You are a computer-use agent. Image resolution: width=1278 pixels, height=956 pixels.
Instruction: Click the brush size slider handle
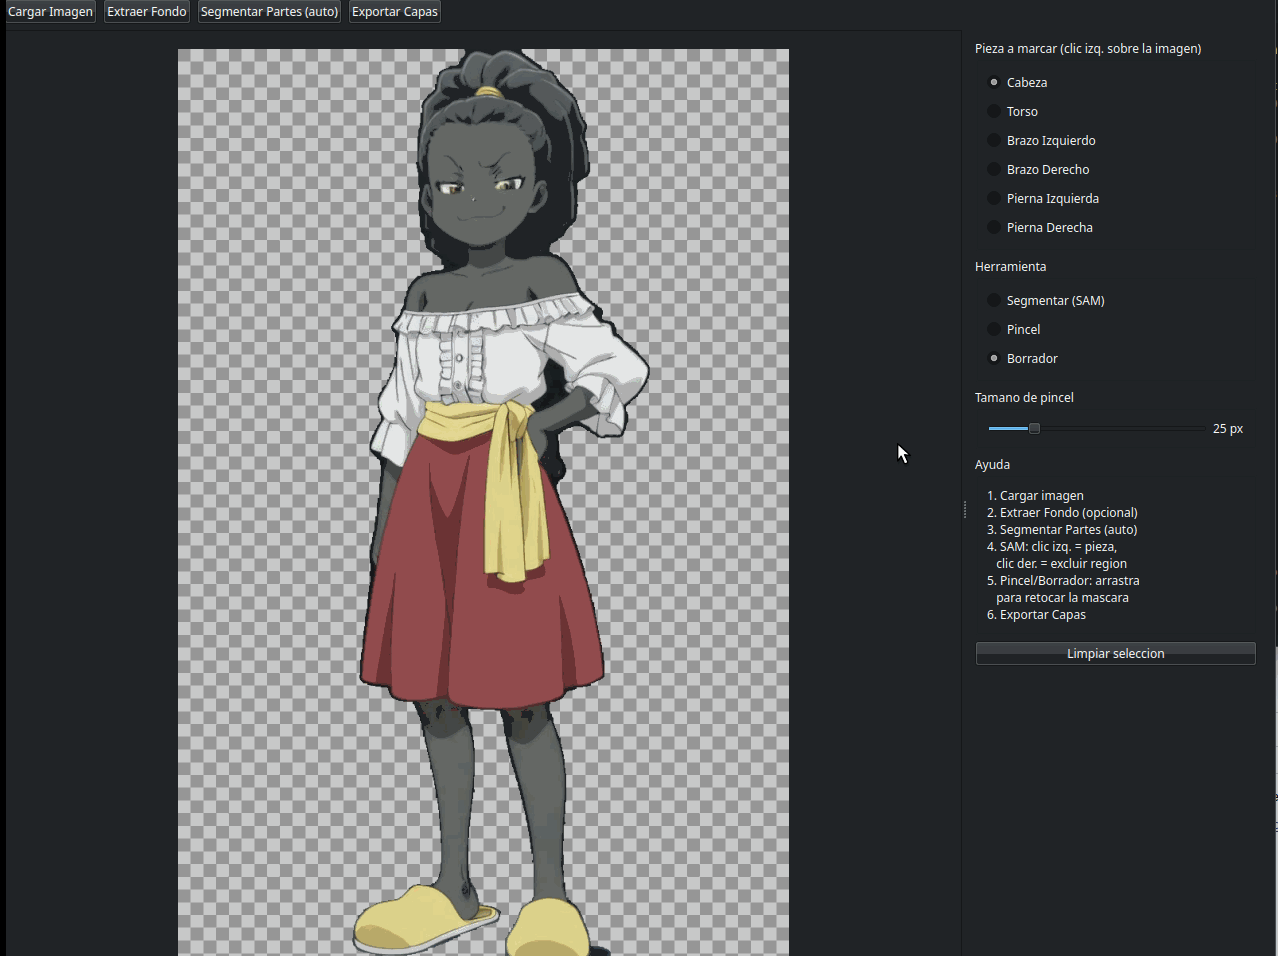(1034, 428)
